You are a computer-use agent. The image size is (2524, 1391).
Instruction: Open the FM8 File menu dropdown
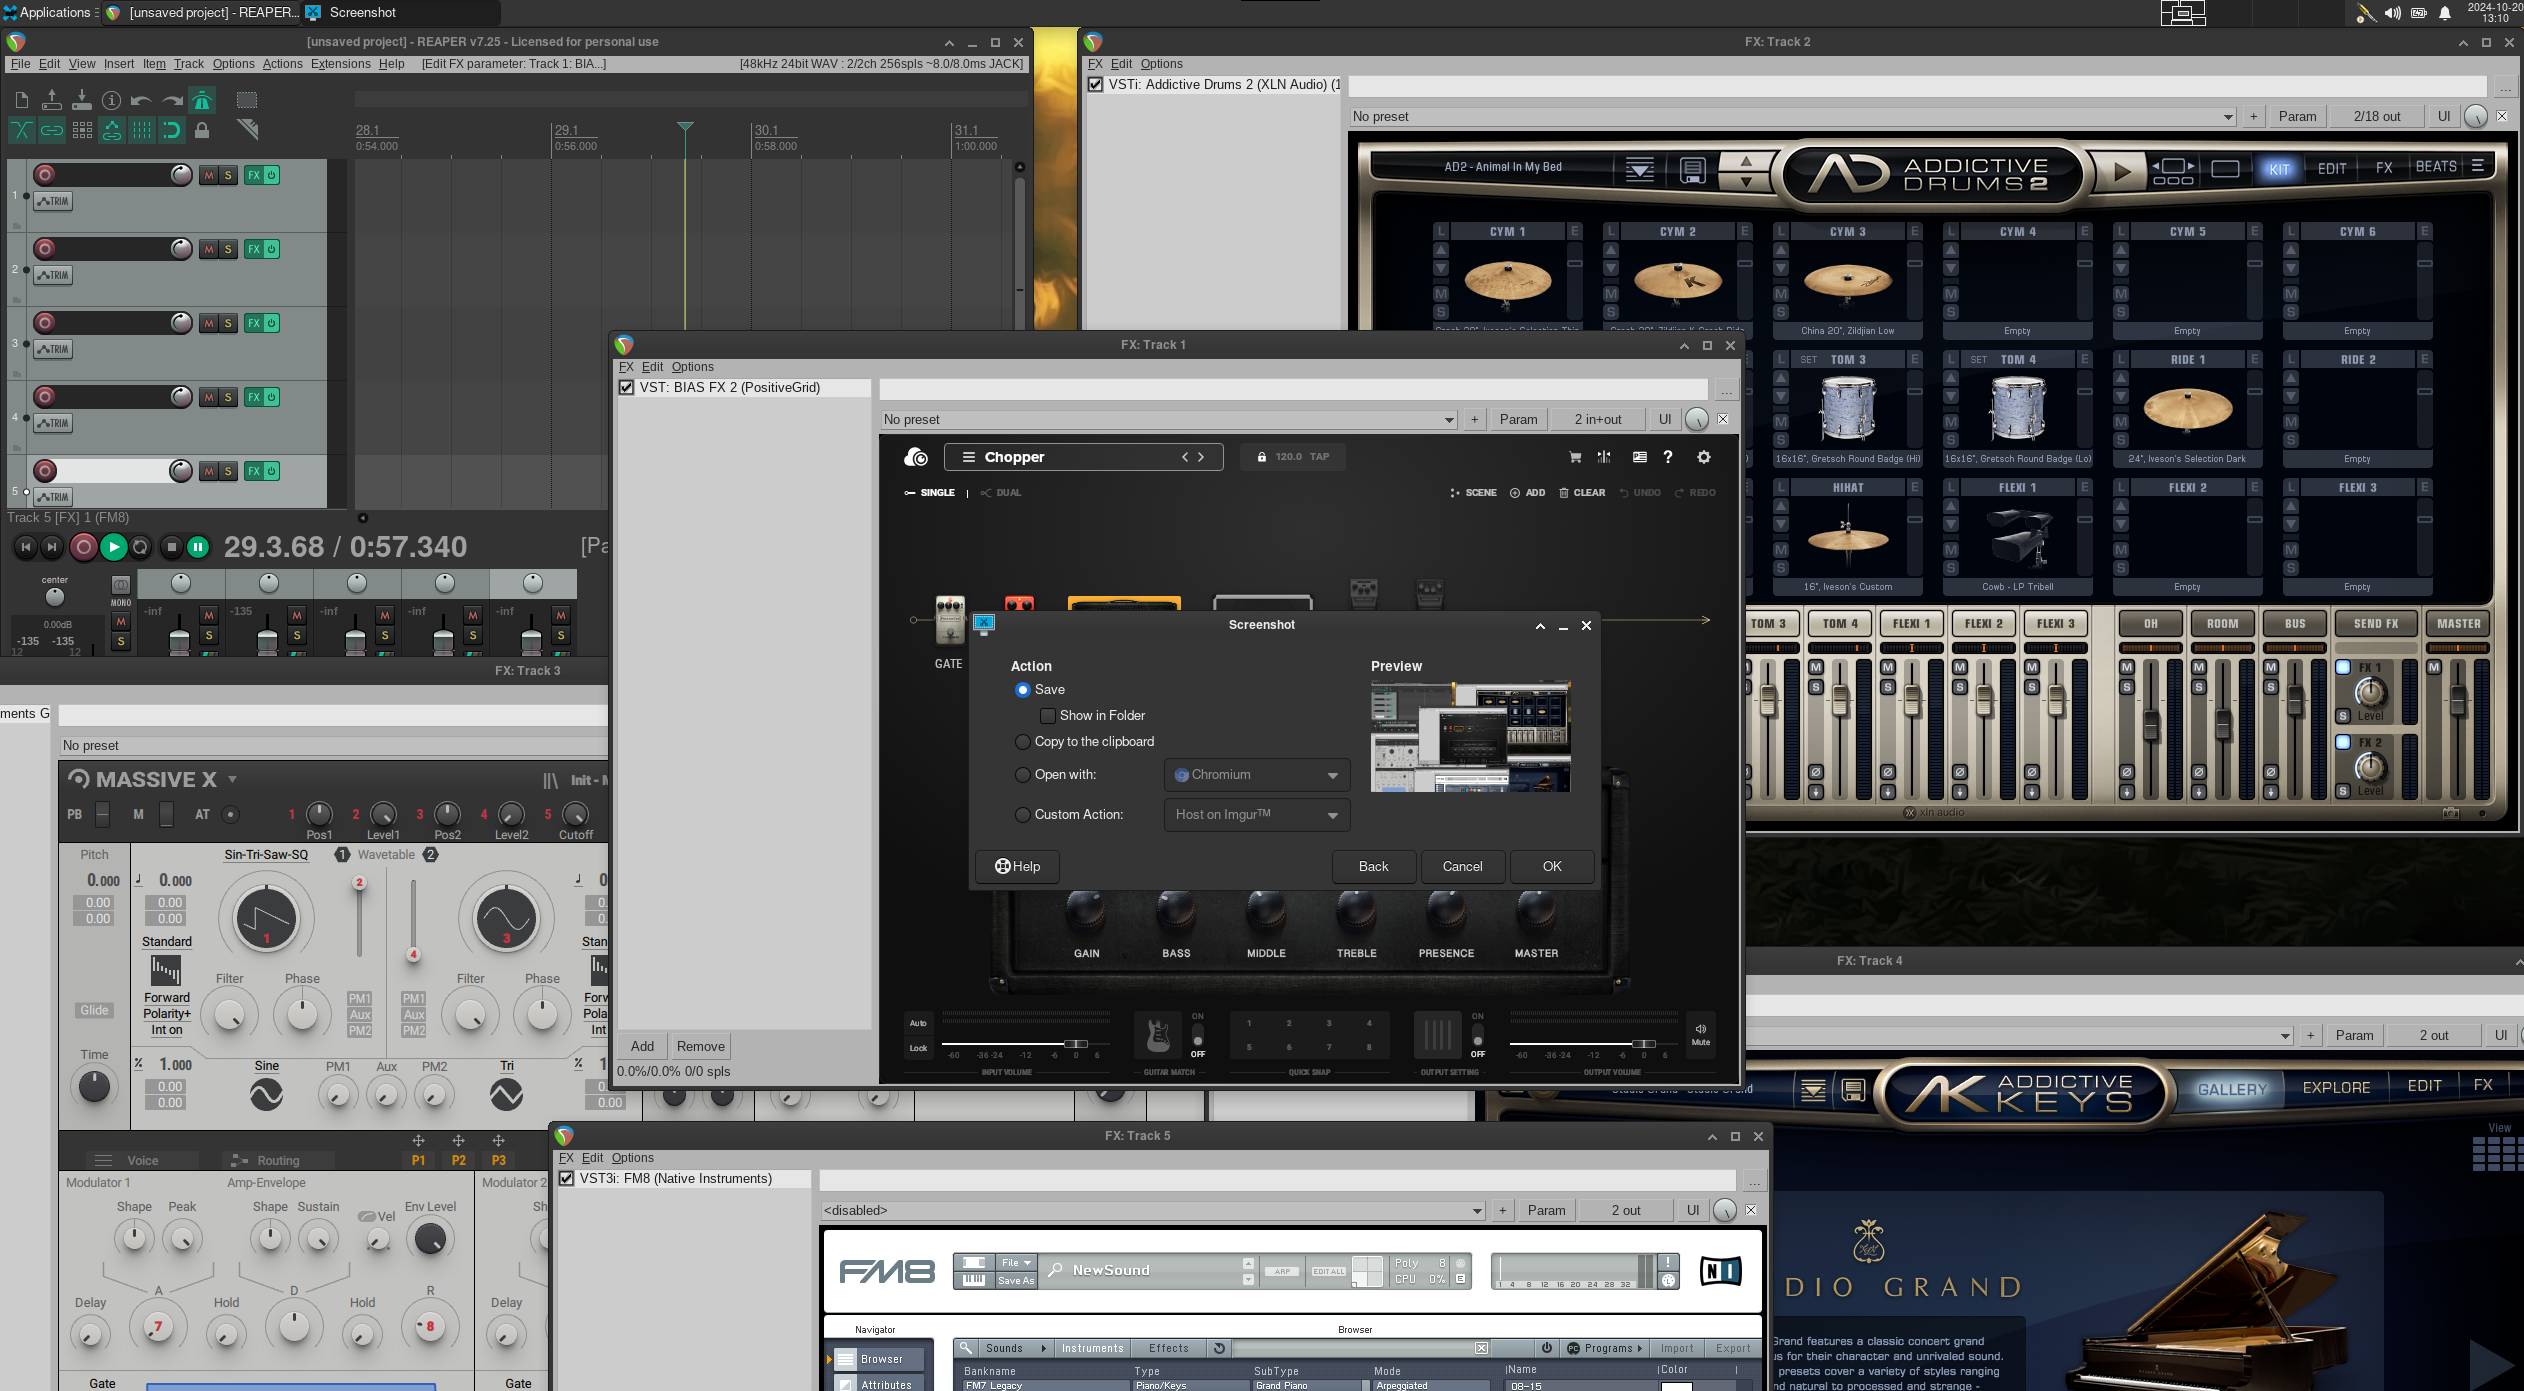click(1016, 1263)
